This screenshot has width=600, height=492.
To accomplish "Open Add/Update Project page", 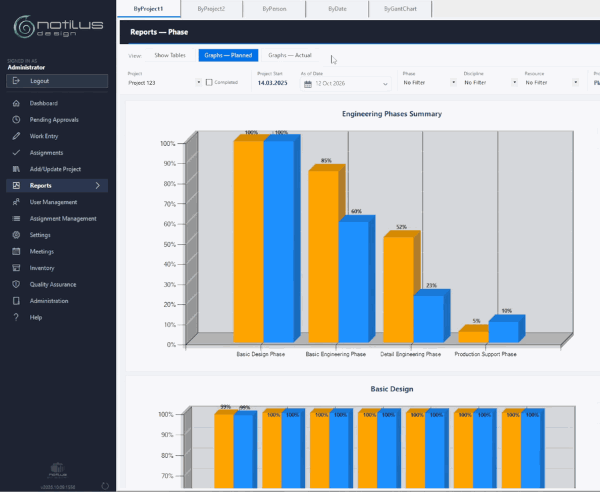I will 55,169.
